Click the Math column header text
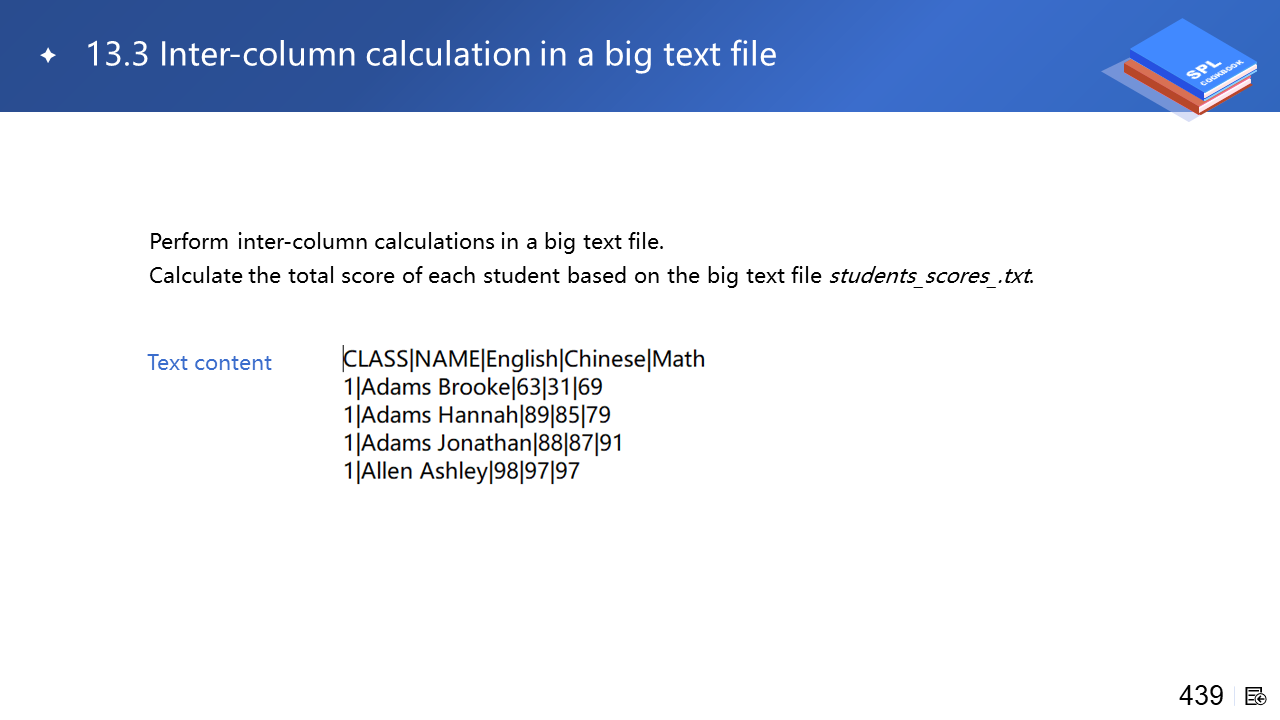 coord(679,359)
